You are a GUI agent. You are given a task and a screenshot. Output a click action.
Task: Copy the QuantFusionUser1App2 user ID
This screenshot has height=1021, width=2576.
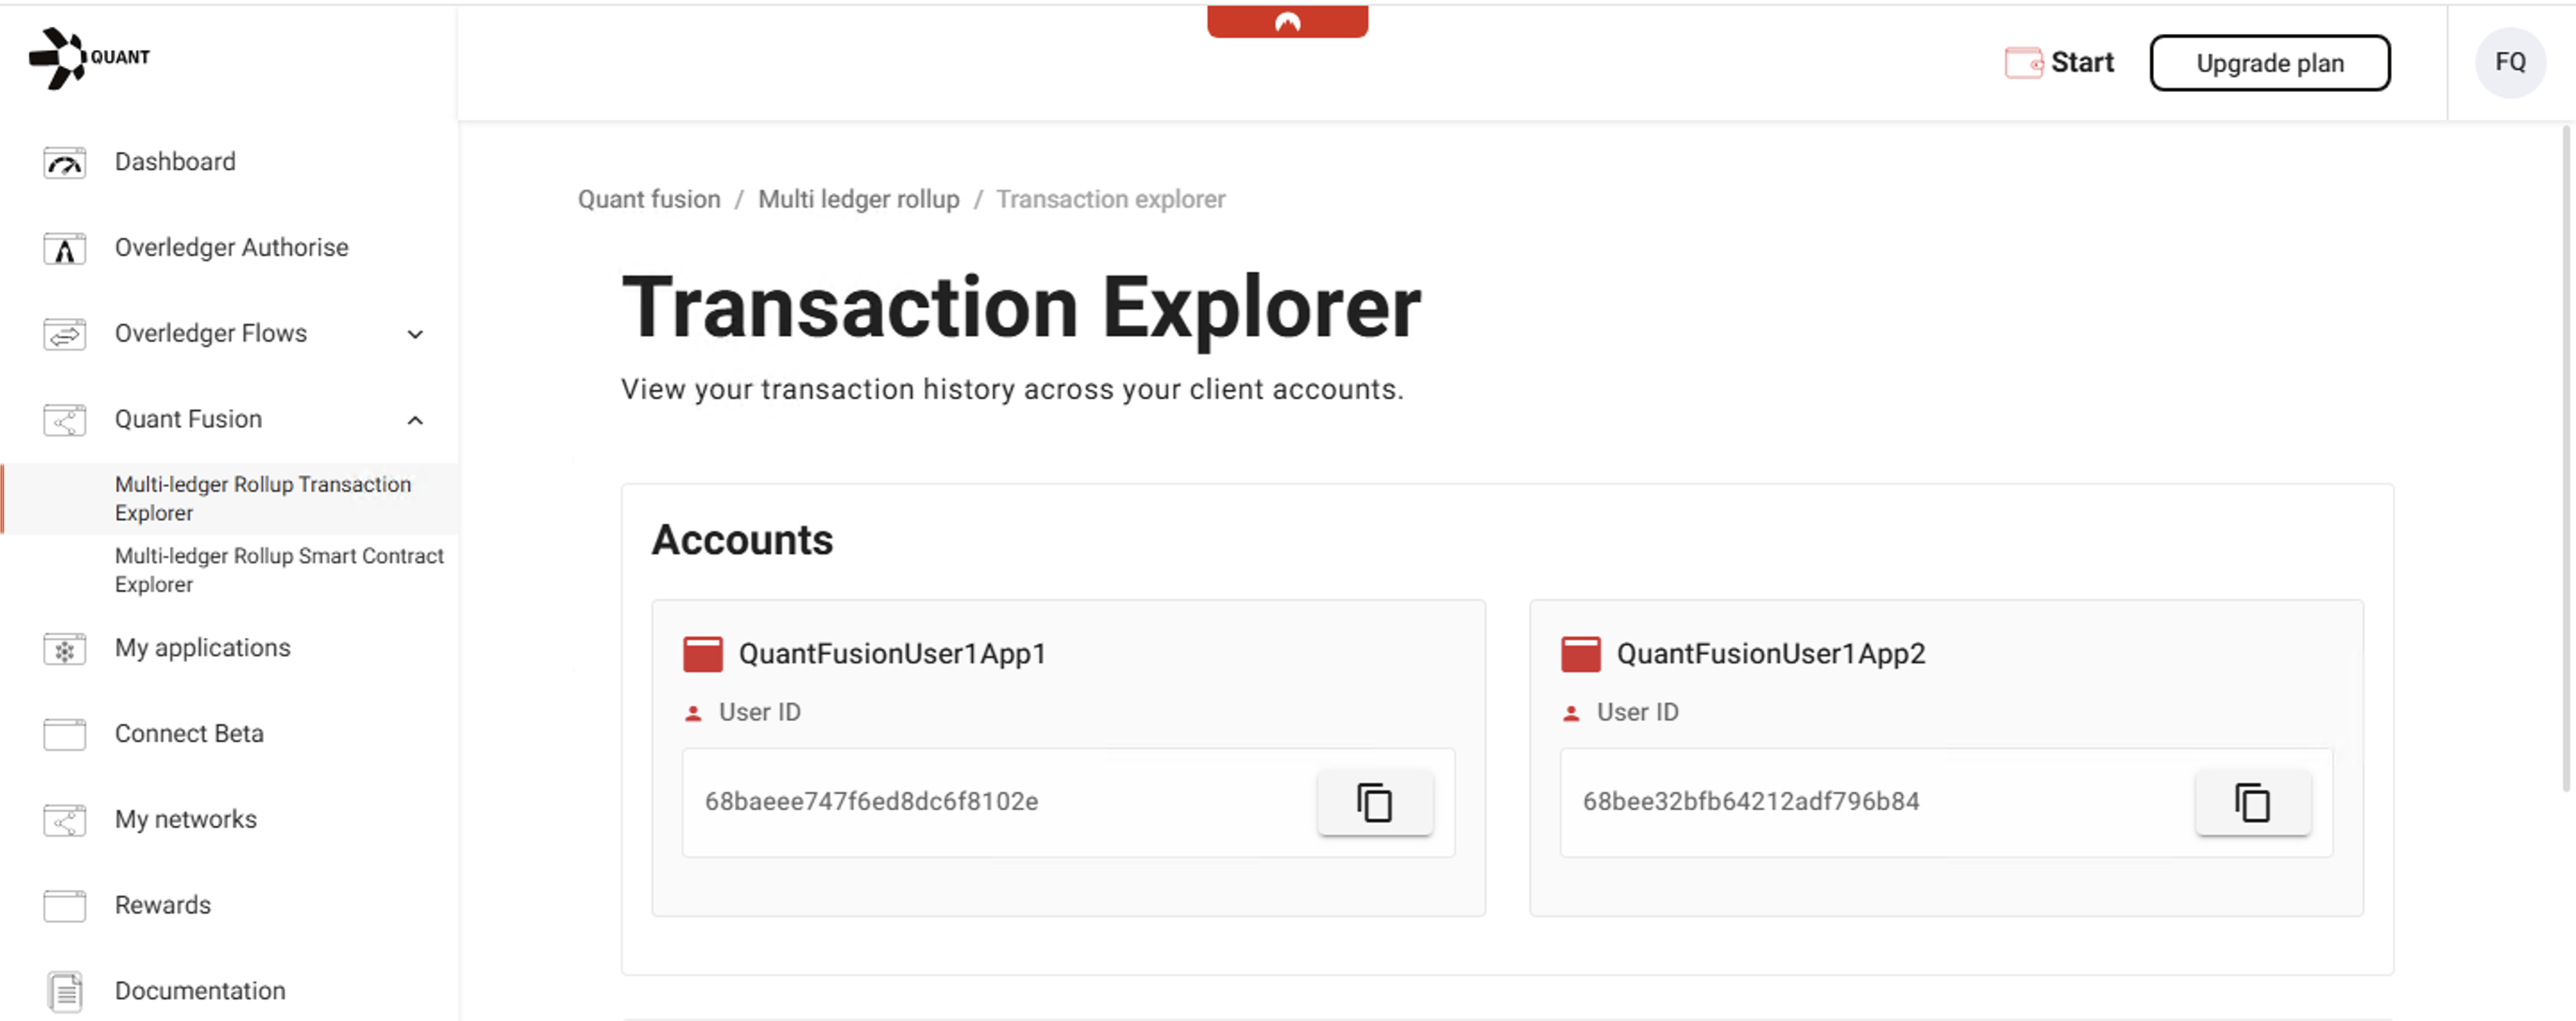pos(2252,802)
